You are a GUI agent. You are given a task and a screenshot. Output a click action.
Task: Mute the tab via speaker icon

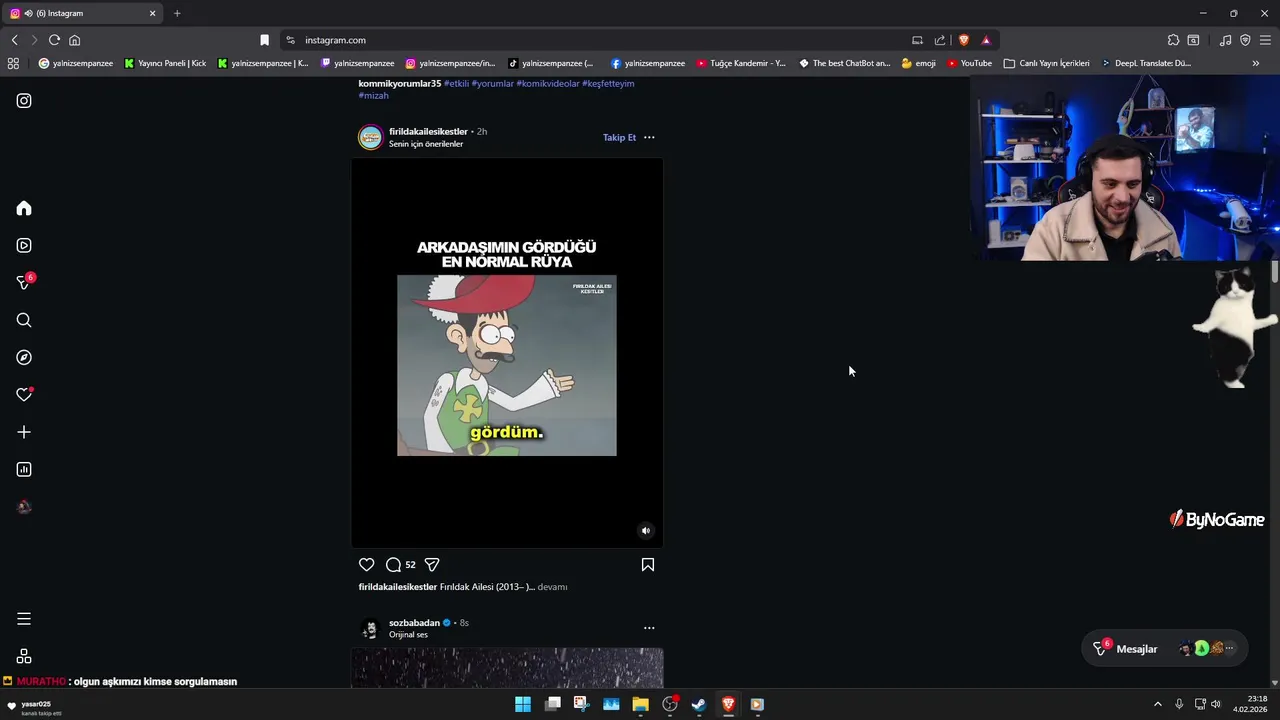pyautogui.click(x=28, y=13)
